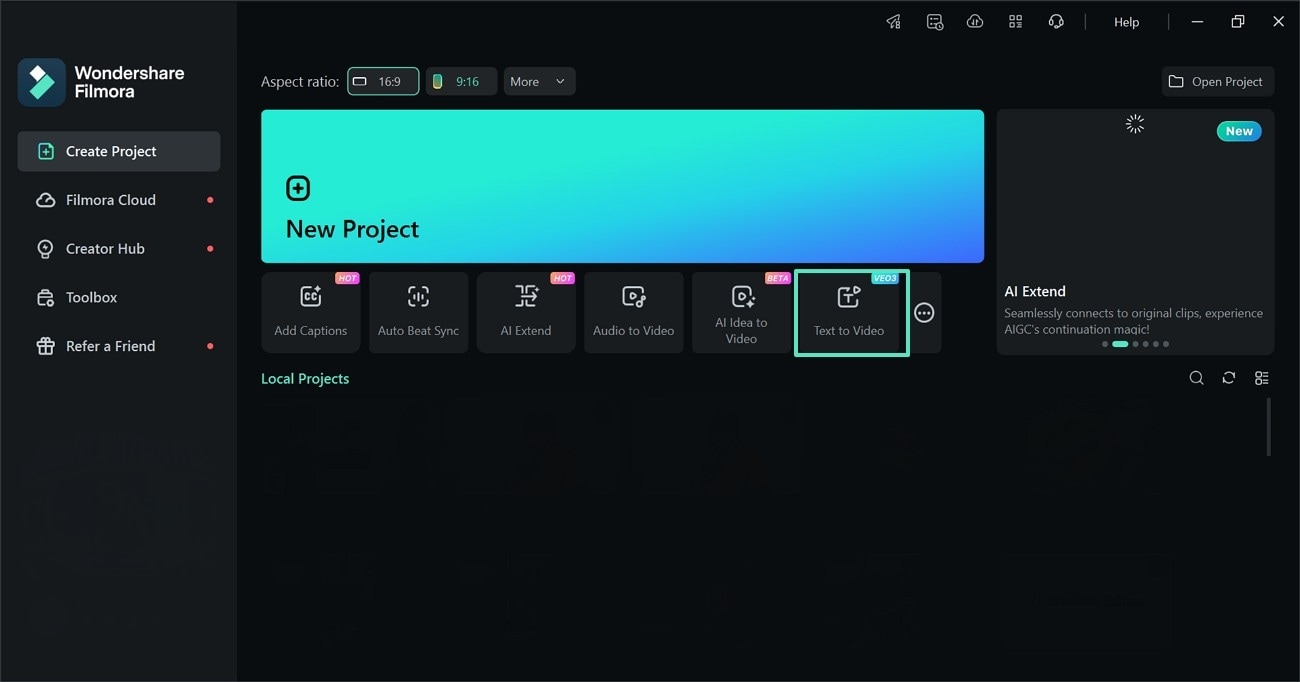1300x682 pixels.
Task: Click the projects list scrollbar
Action: [1269, 427]
